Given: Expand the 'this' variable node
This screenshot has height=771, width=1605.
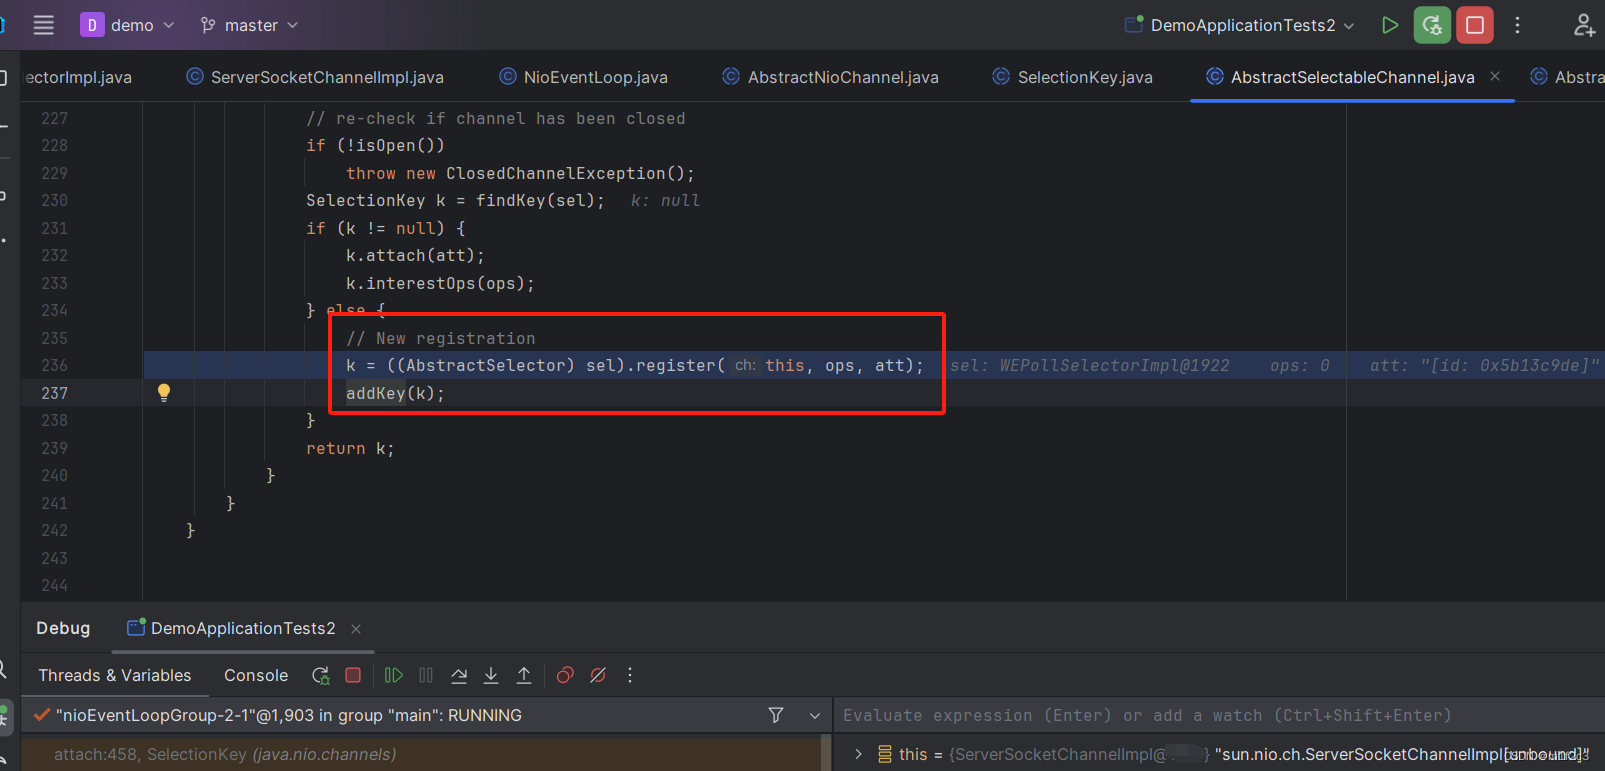Looking at the screenshot, I should coord(858,754).
